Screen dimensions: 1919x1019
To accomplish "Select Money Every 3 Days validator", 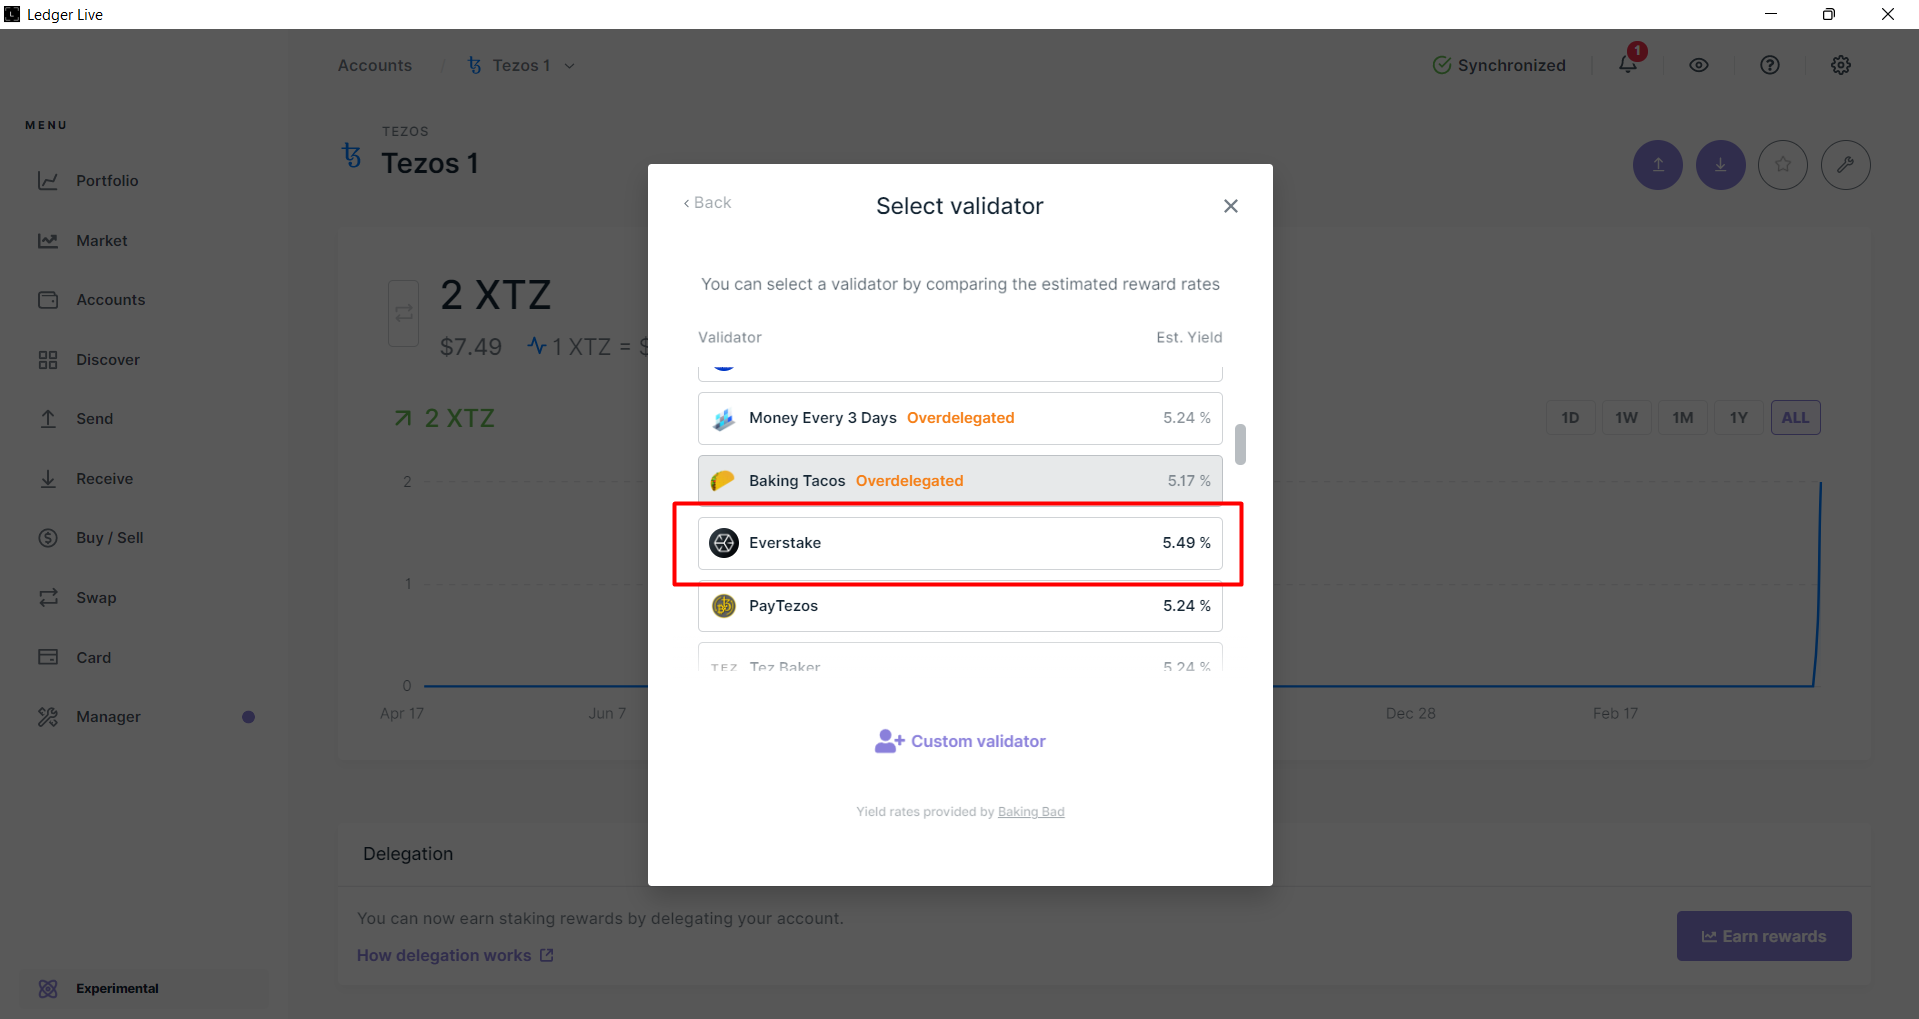I will click(960, 418).
